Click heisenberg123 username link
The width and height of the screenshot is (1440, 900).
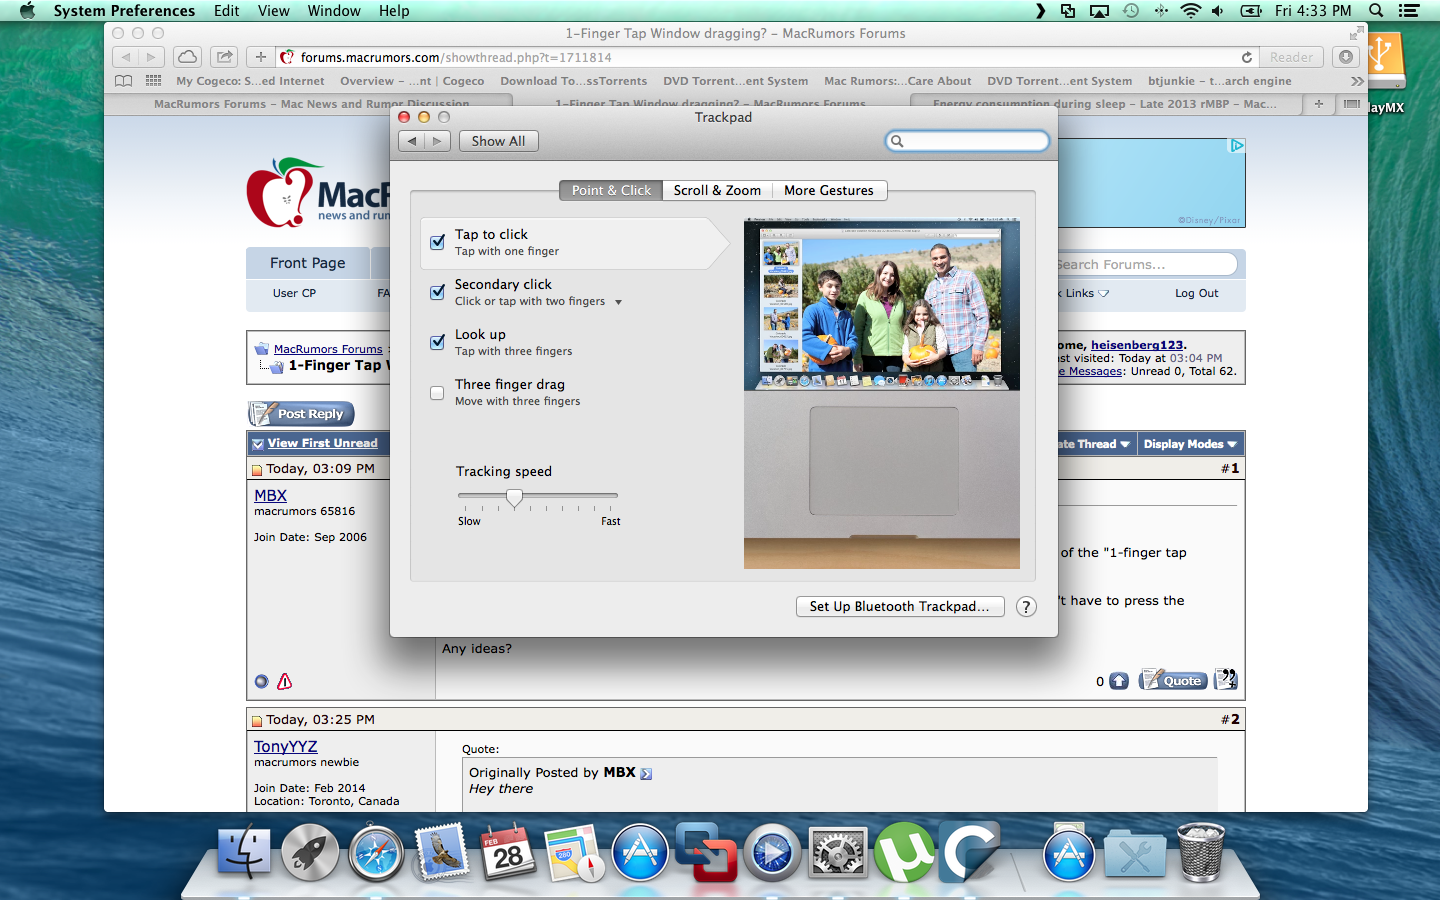pyautogui.click(x=1136, y=345)
